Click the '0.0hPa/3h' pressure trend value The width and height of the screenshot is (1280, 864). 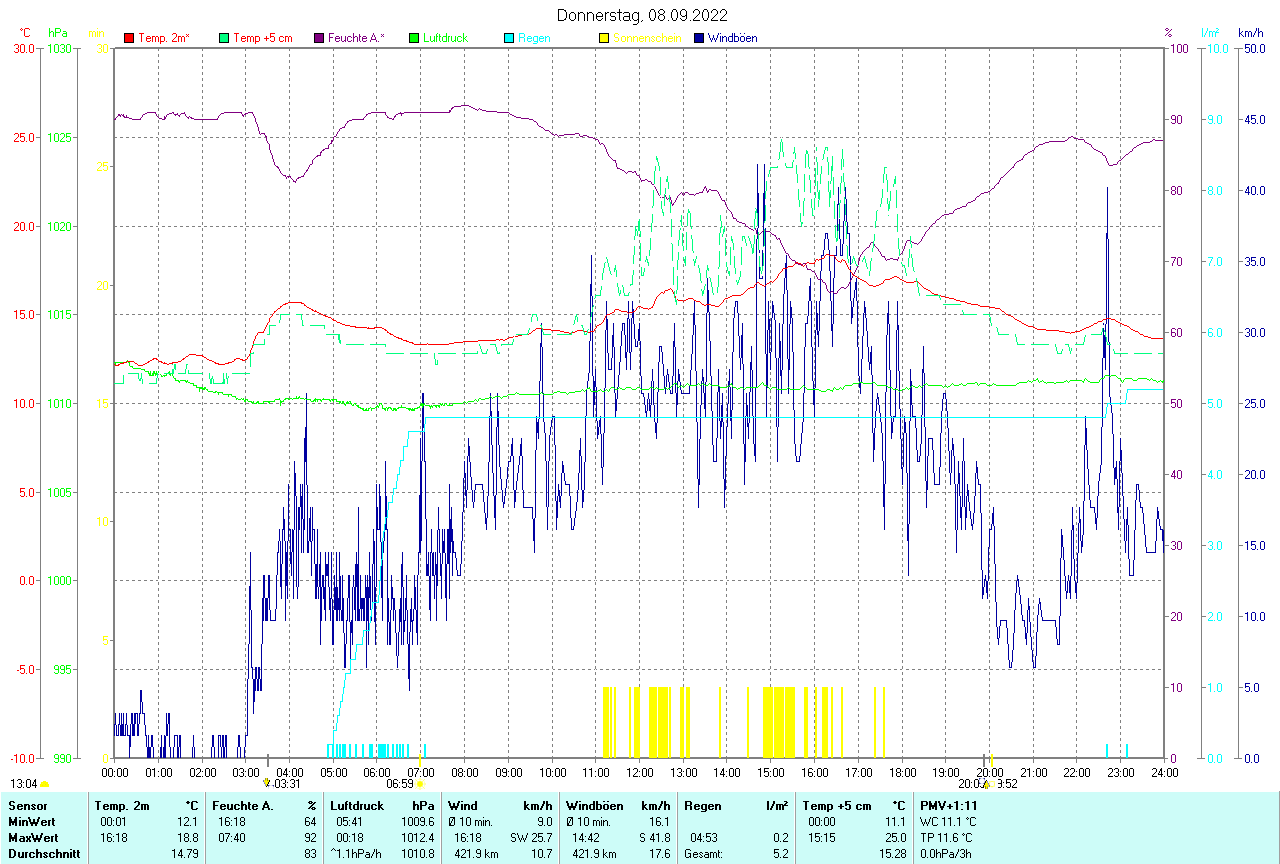[947, 854]
